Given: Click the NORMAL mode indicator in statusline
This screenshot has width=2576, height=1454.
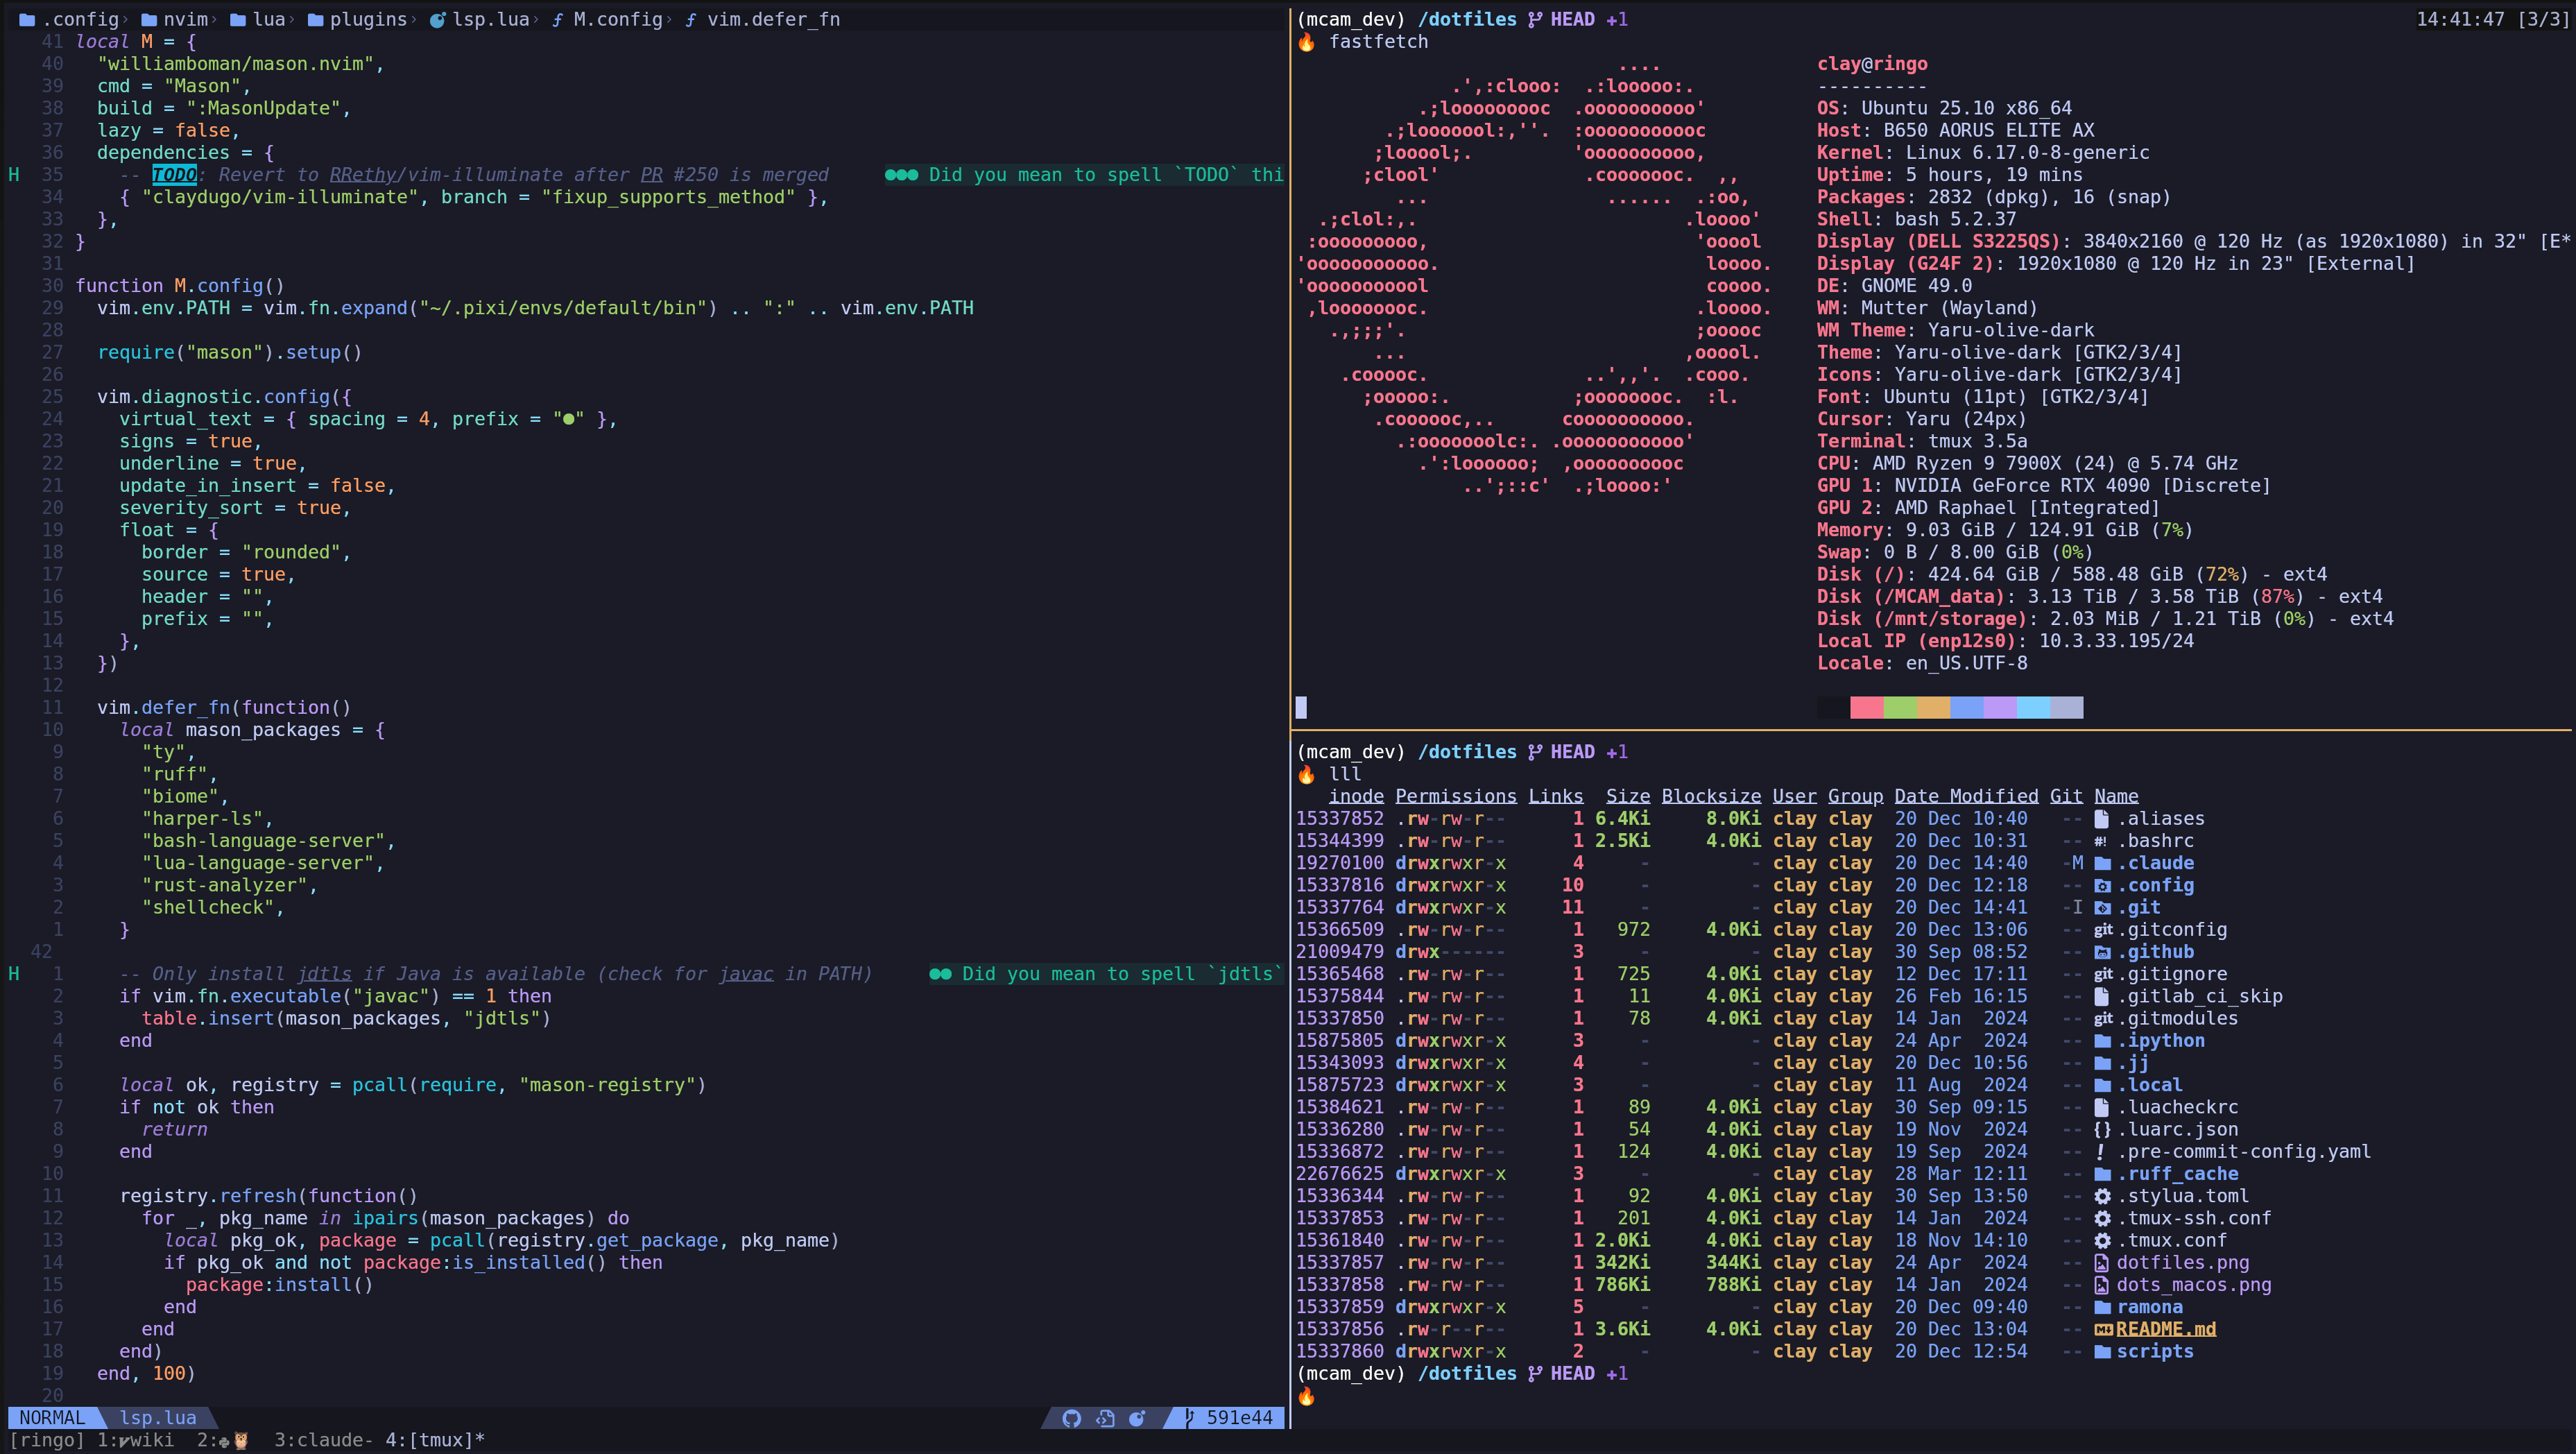Looking at the screenshot, I should pyautogui.click(x=52, y=1418).
